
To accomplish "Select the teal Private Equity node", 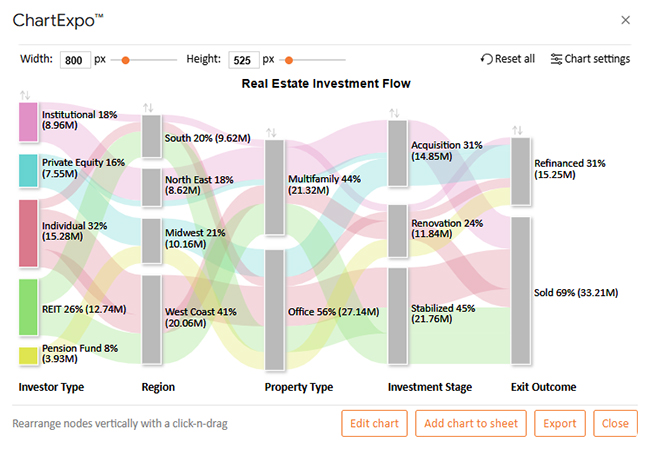I will (28, 170).
